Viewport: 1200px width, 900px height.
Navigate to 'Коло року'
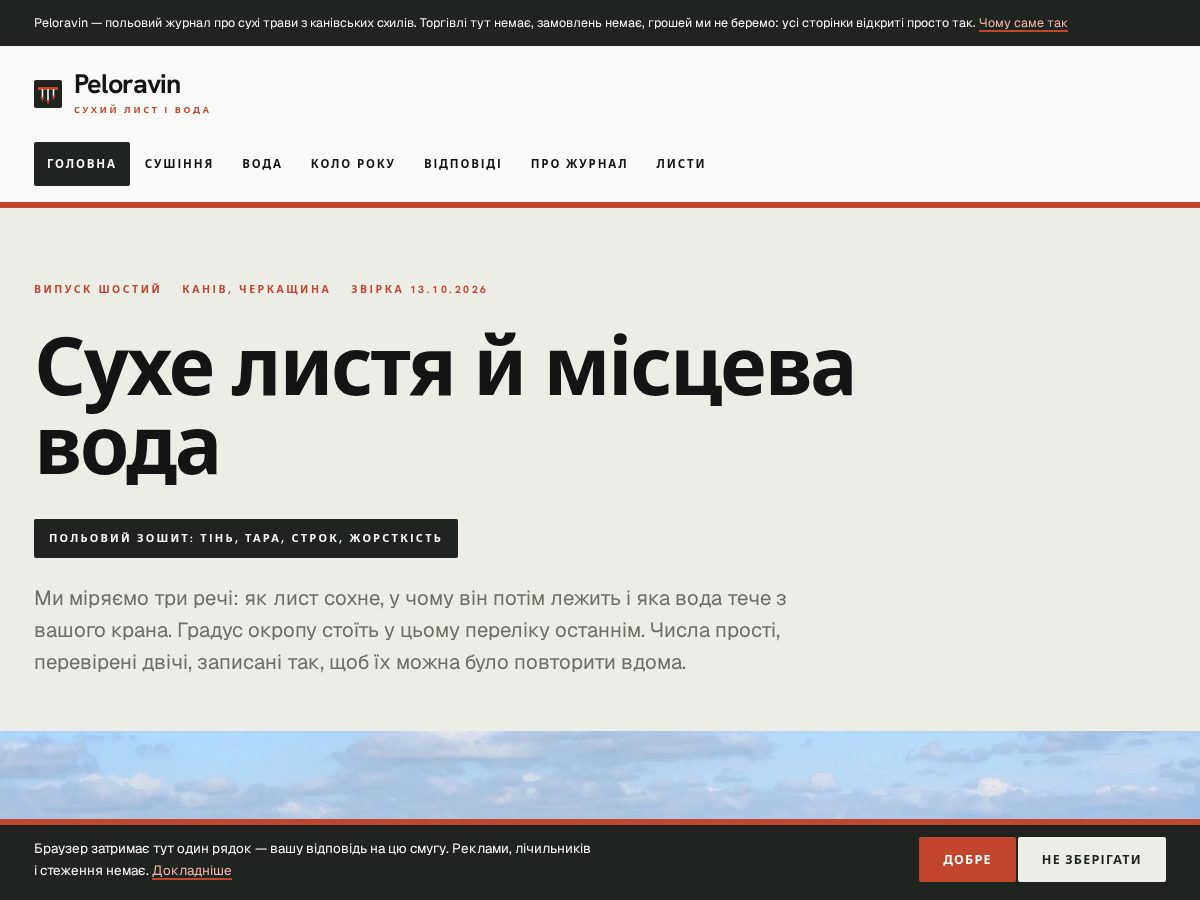pyautogui.click(x=353, y=164)
